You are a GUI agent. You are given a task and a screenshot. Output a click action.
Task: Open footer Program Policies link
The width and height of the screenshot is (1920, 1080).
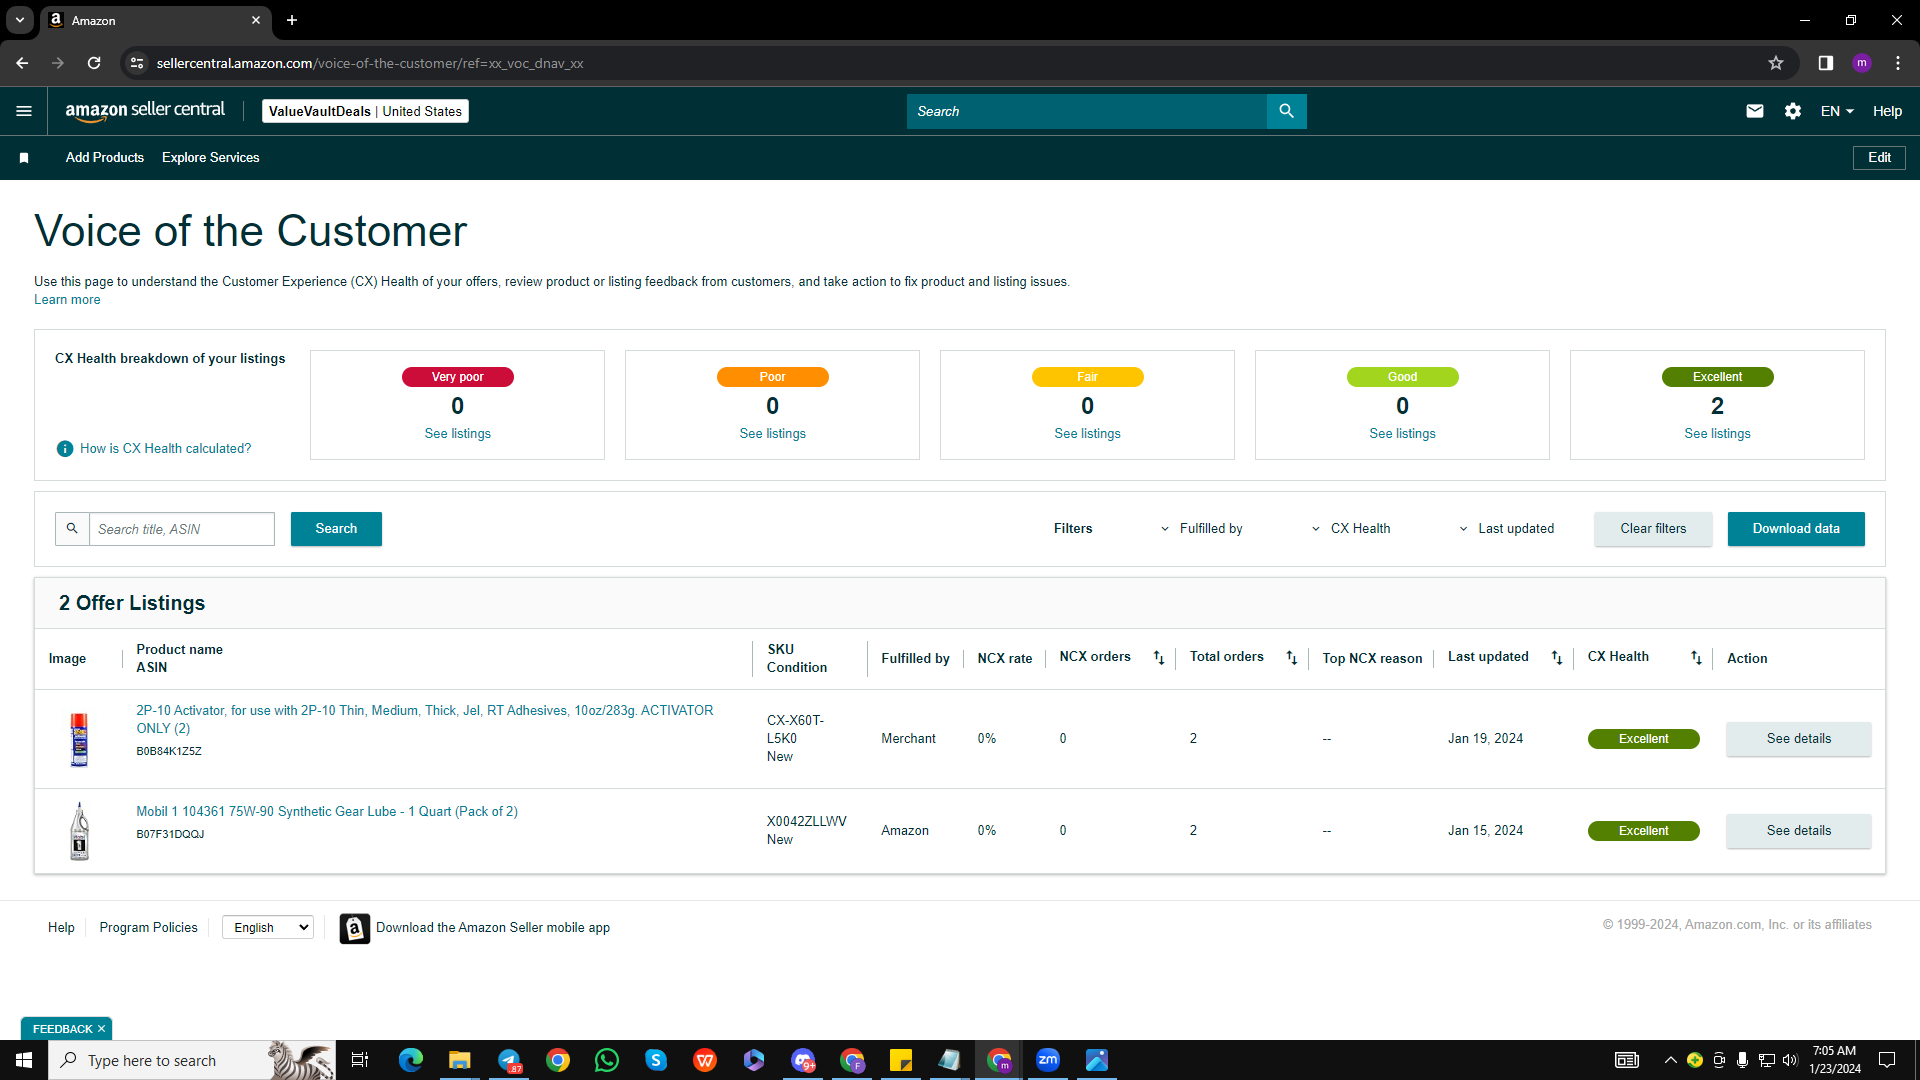[148, 928]
